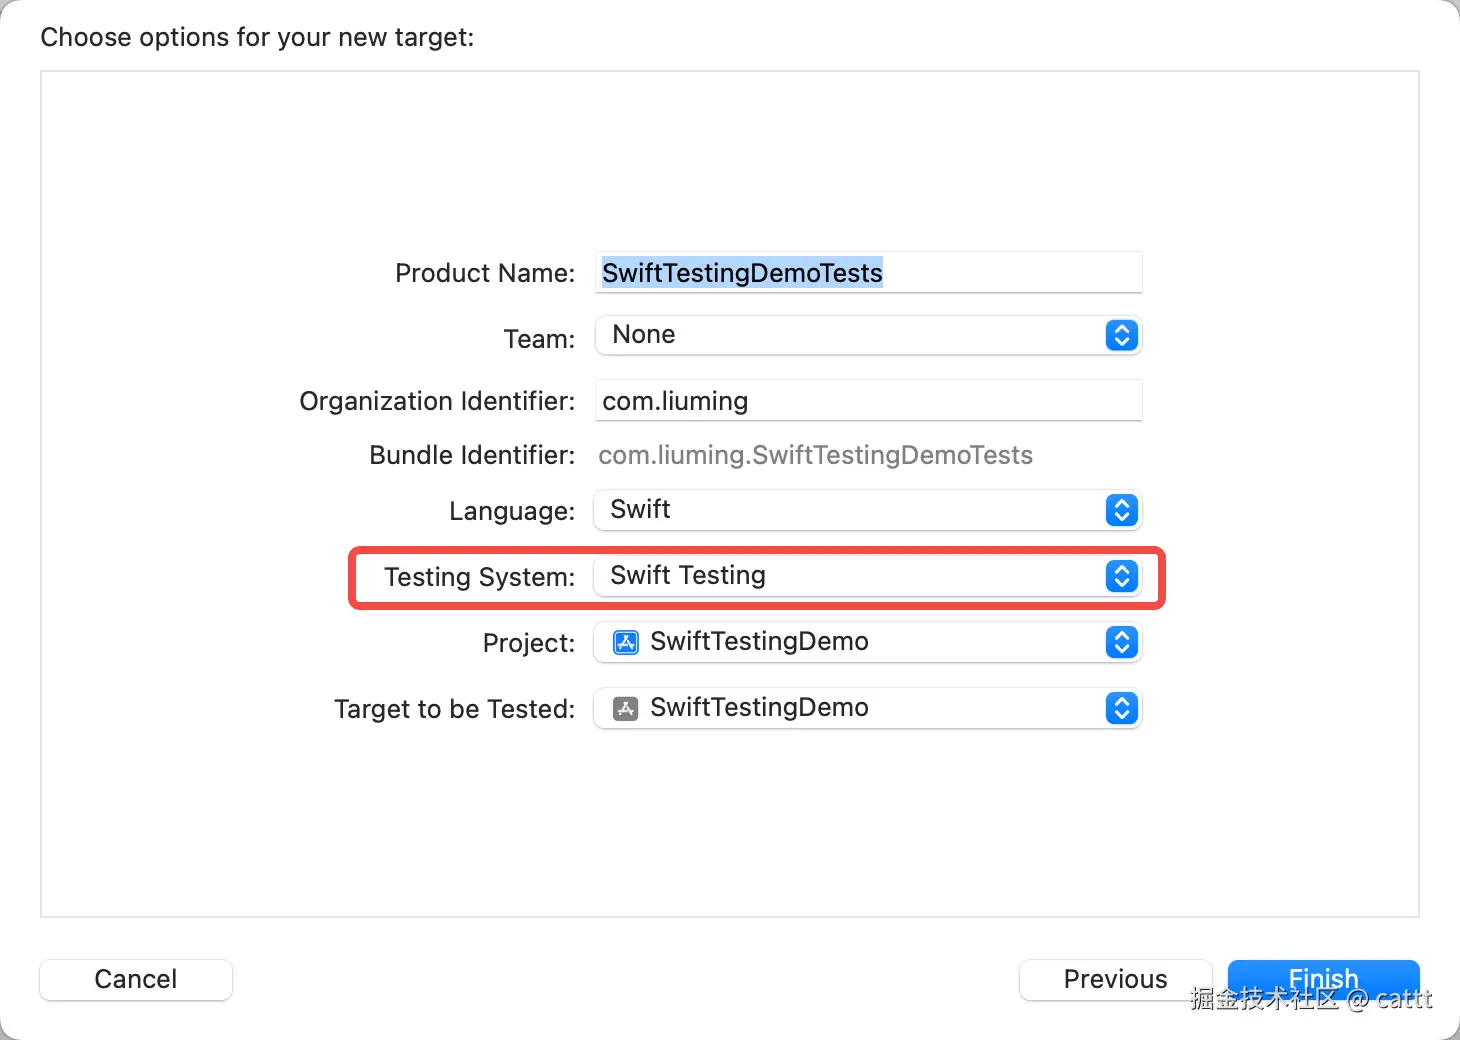Image resolution: width=1460 pixels, height=1040 pixels.
Task: Click the Team popup chevron arrows
Action: click(x=1121, y=335)
